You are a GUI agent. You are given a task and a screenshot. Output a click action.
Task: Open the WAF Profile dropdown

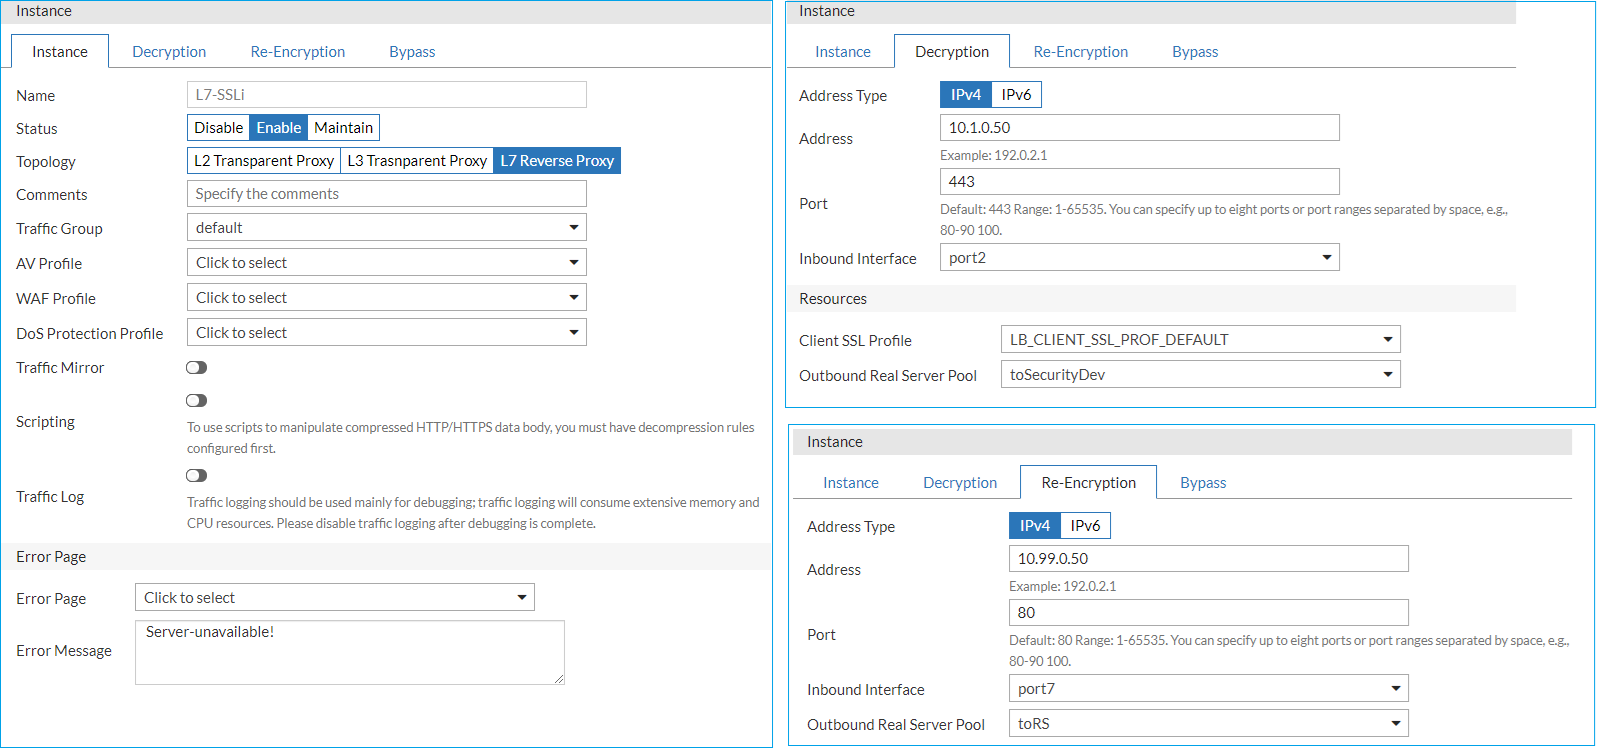(x=386, y=298)
